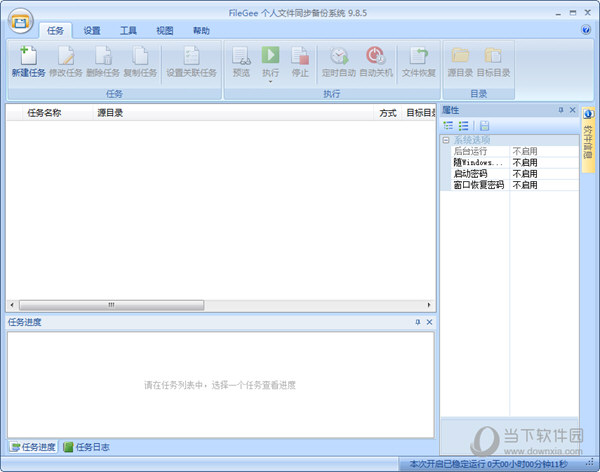Click the FileGee application orb button
The height and width of the screenshot is (472, 600).
20,21
